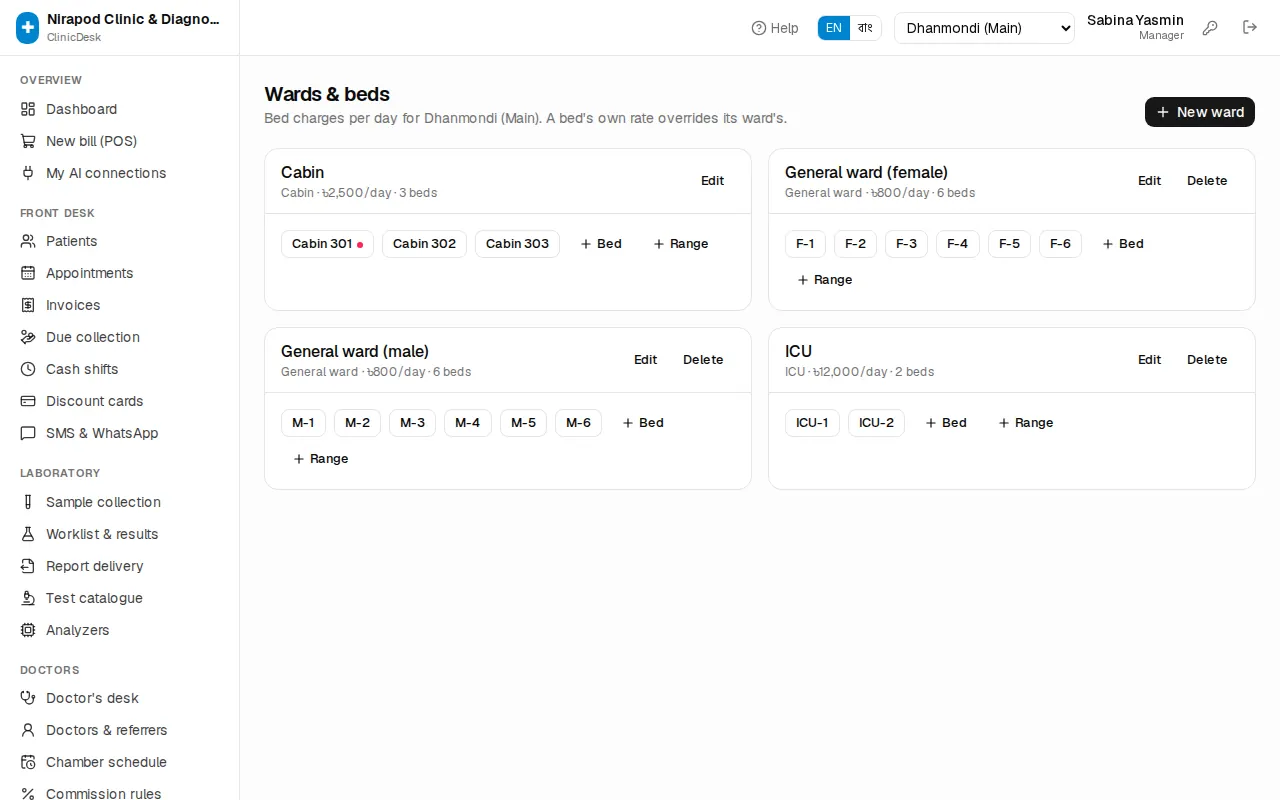Click the logout icon
Screen dimensions: 1280x800
[1250, 28]
